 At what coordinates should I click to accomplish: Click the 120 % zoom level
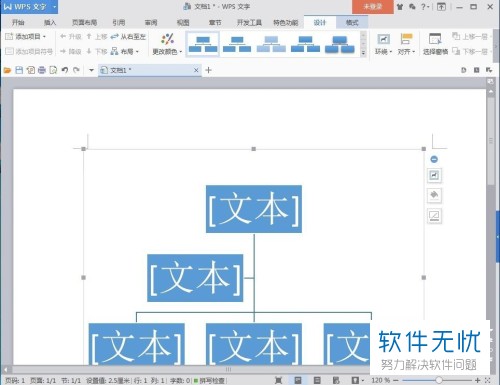coord(381,380)
